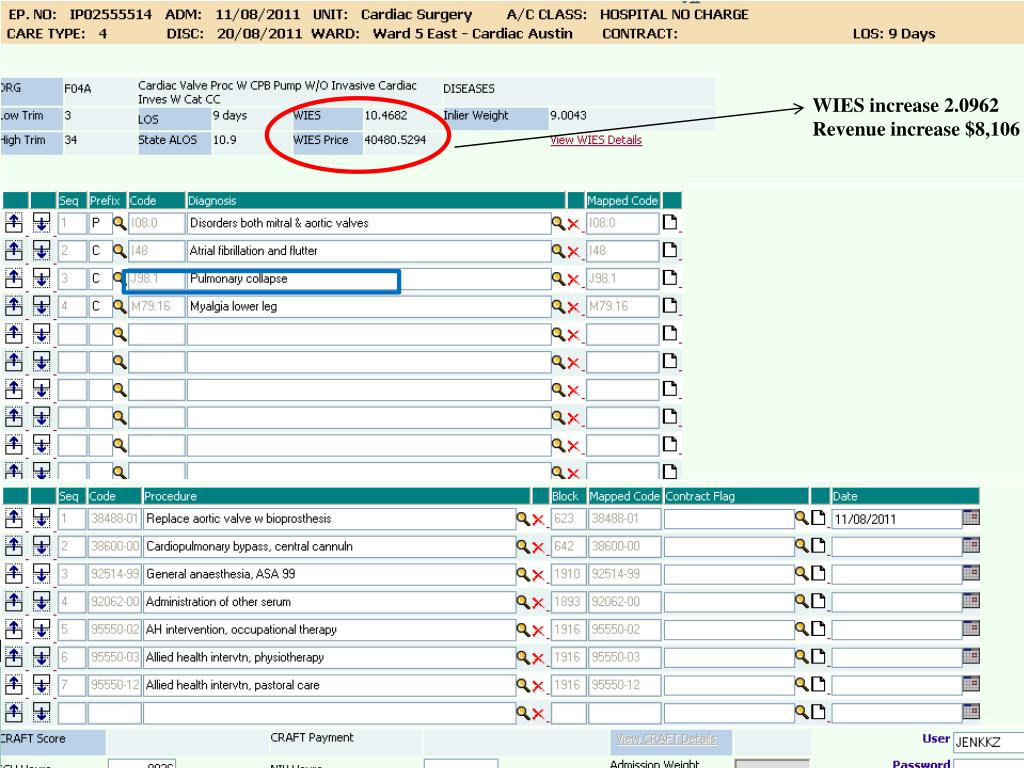
Task: Search procedure lookup for General anaesthesia row
Action: (x=523, y=574)
